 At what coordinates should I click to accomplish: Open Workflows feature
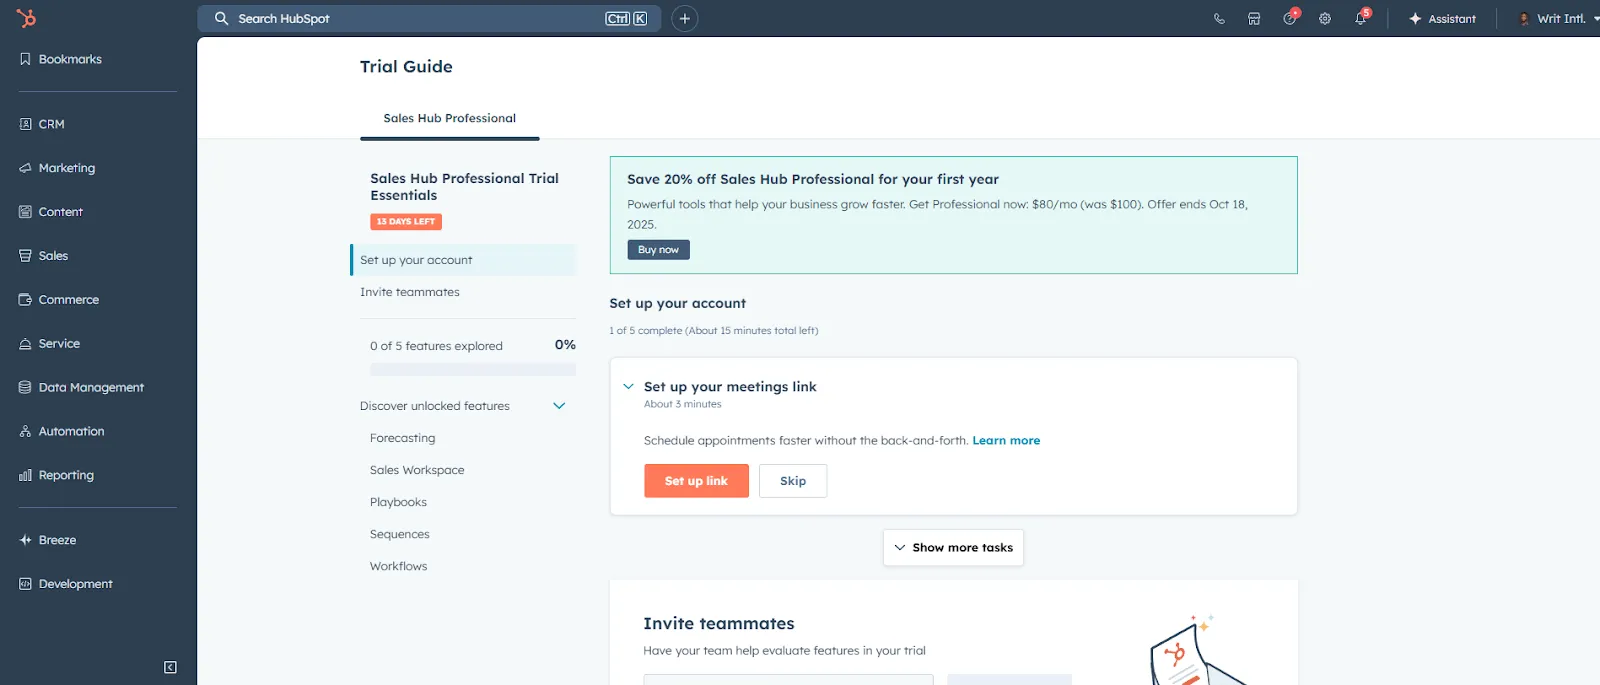tap(398, 566)
